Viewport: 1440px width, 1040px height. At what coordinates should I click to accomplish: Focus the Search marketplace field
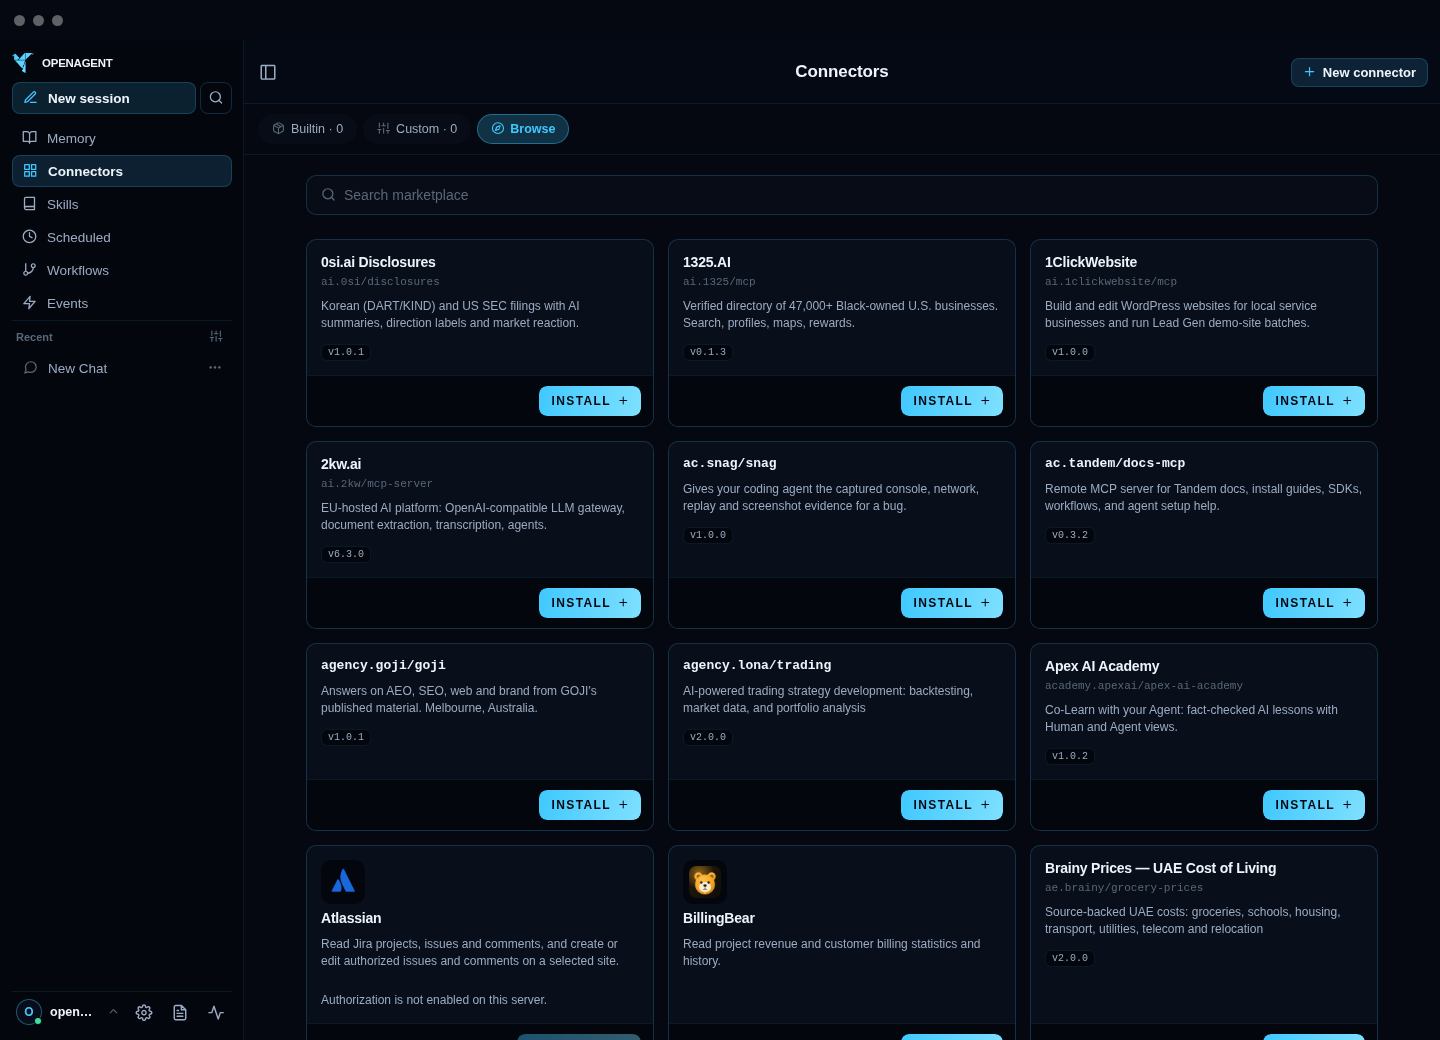pos(842,195)
